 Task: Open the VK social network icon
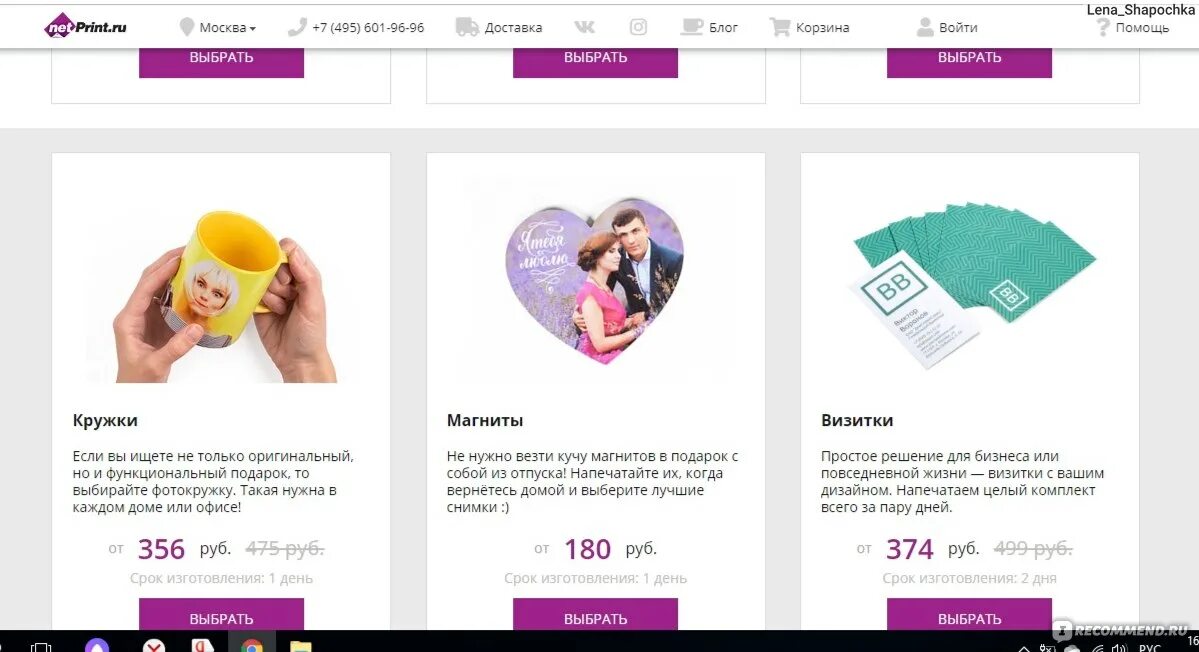[584, 27]
